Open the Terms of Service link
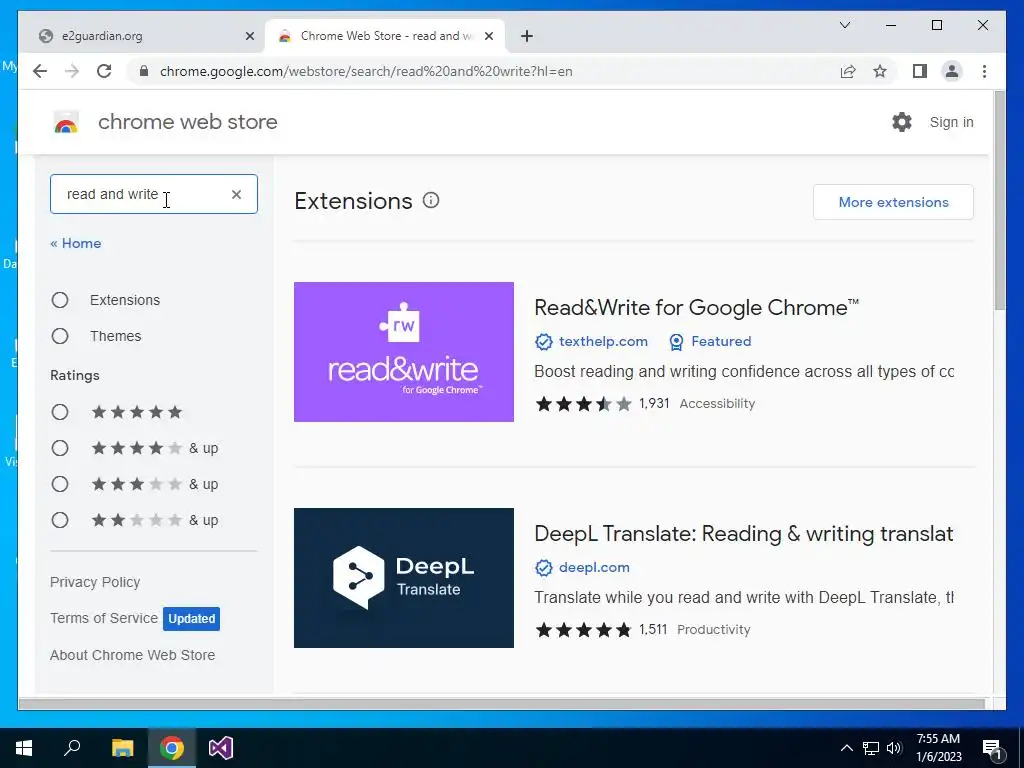The image size is (1024, 768). [x=104, y=618]
